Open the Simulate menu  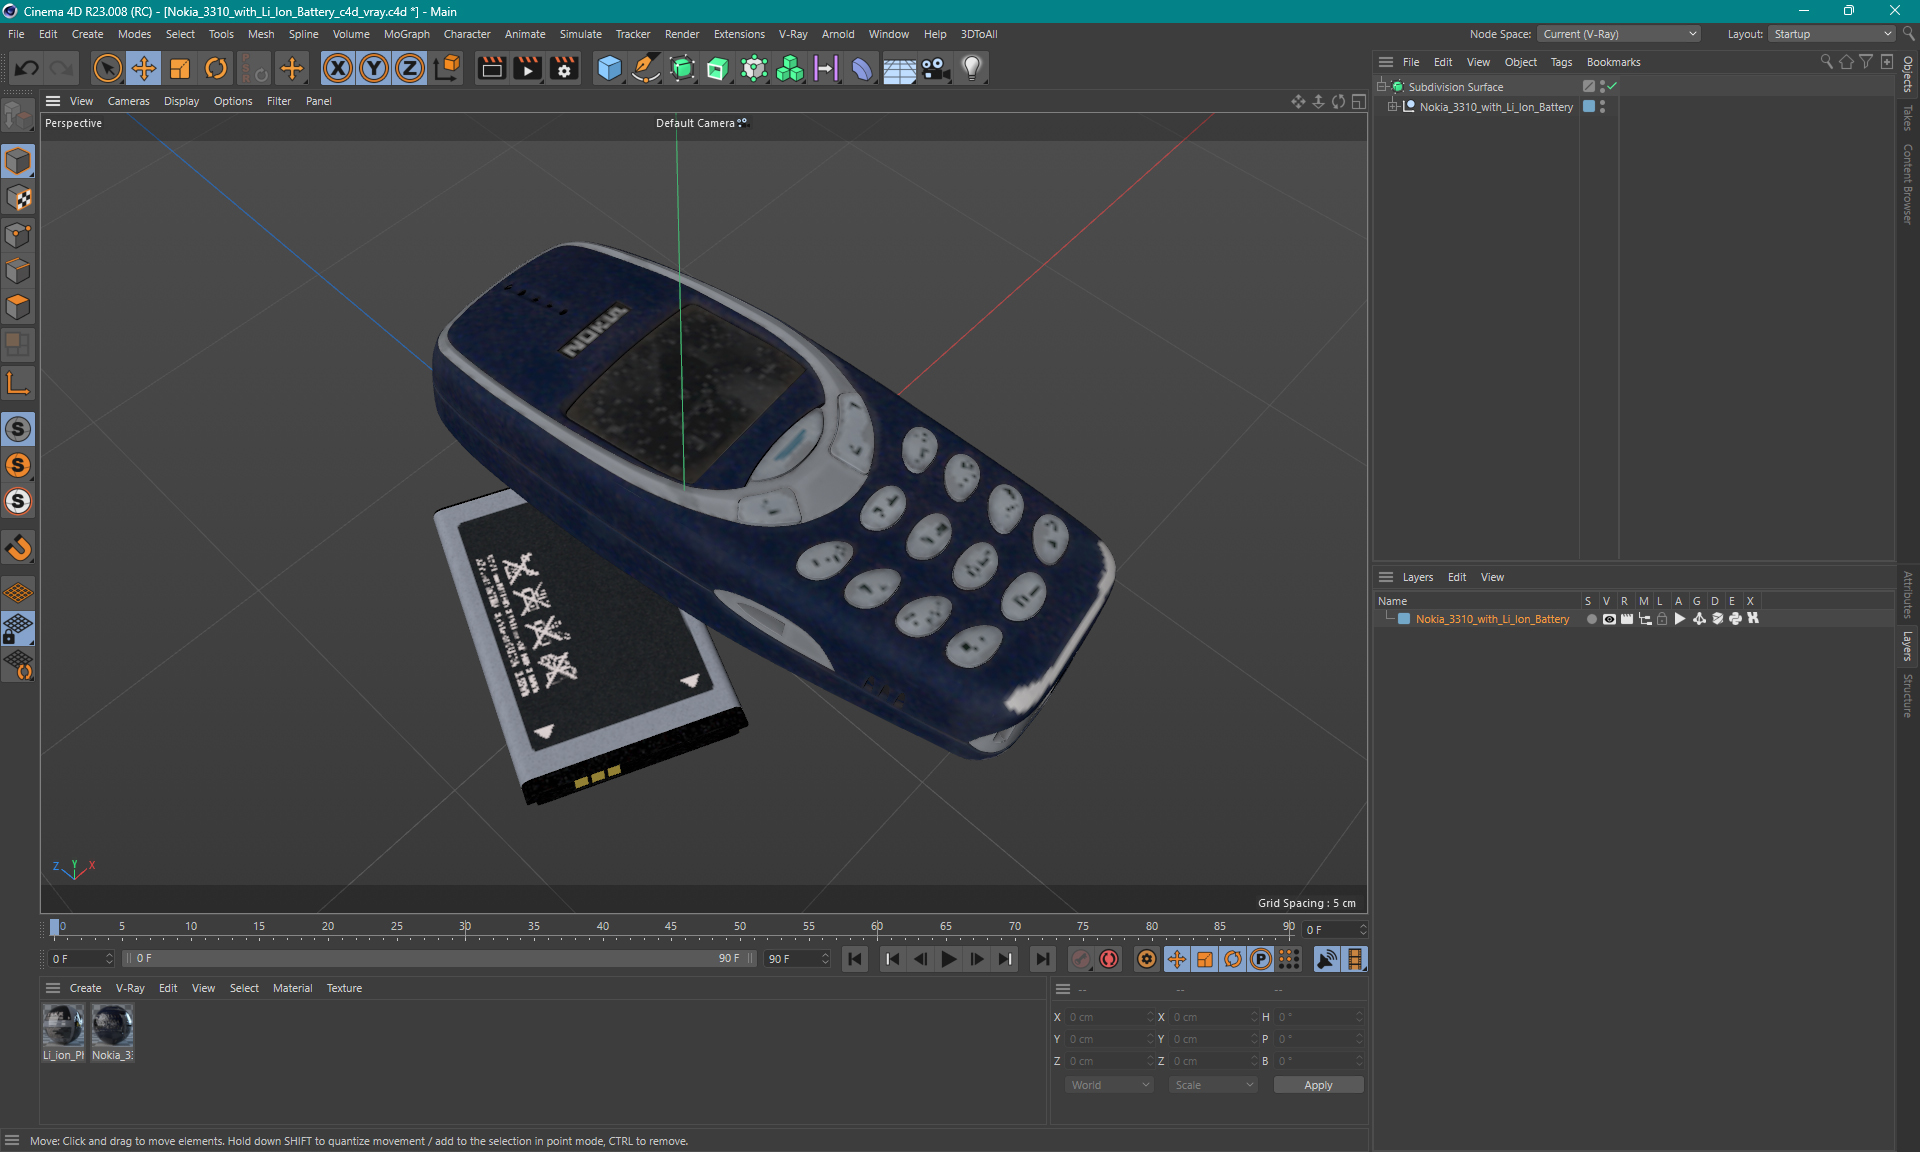tap(580, 34)
